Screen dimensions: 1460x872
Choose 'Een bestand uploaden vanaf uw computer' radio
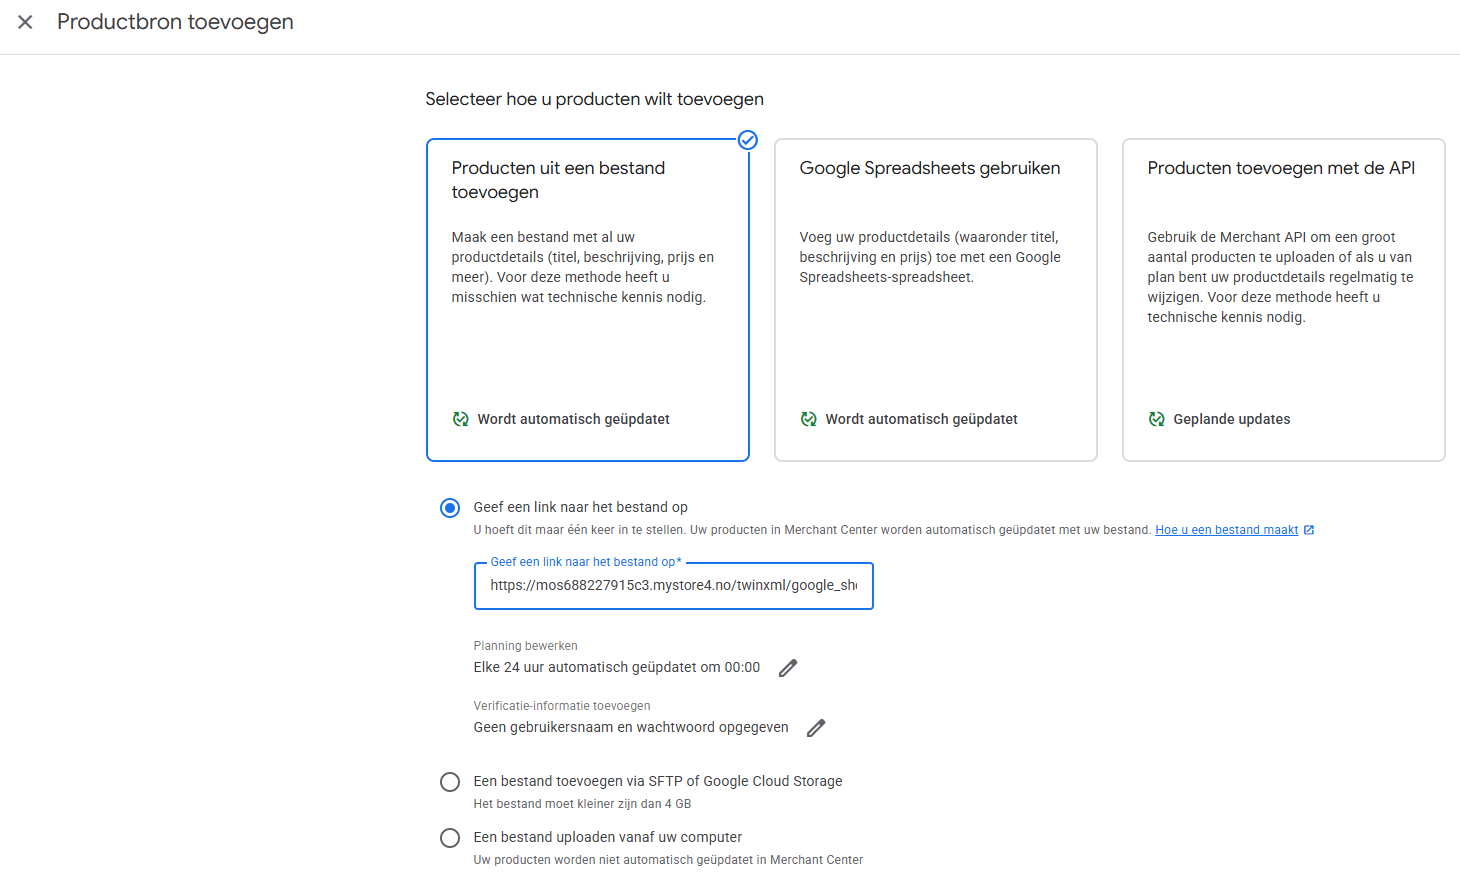pos(450,838)
